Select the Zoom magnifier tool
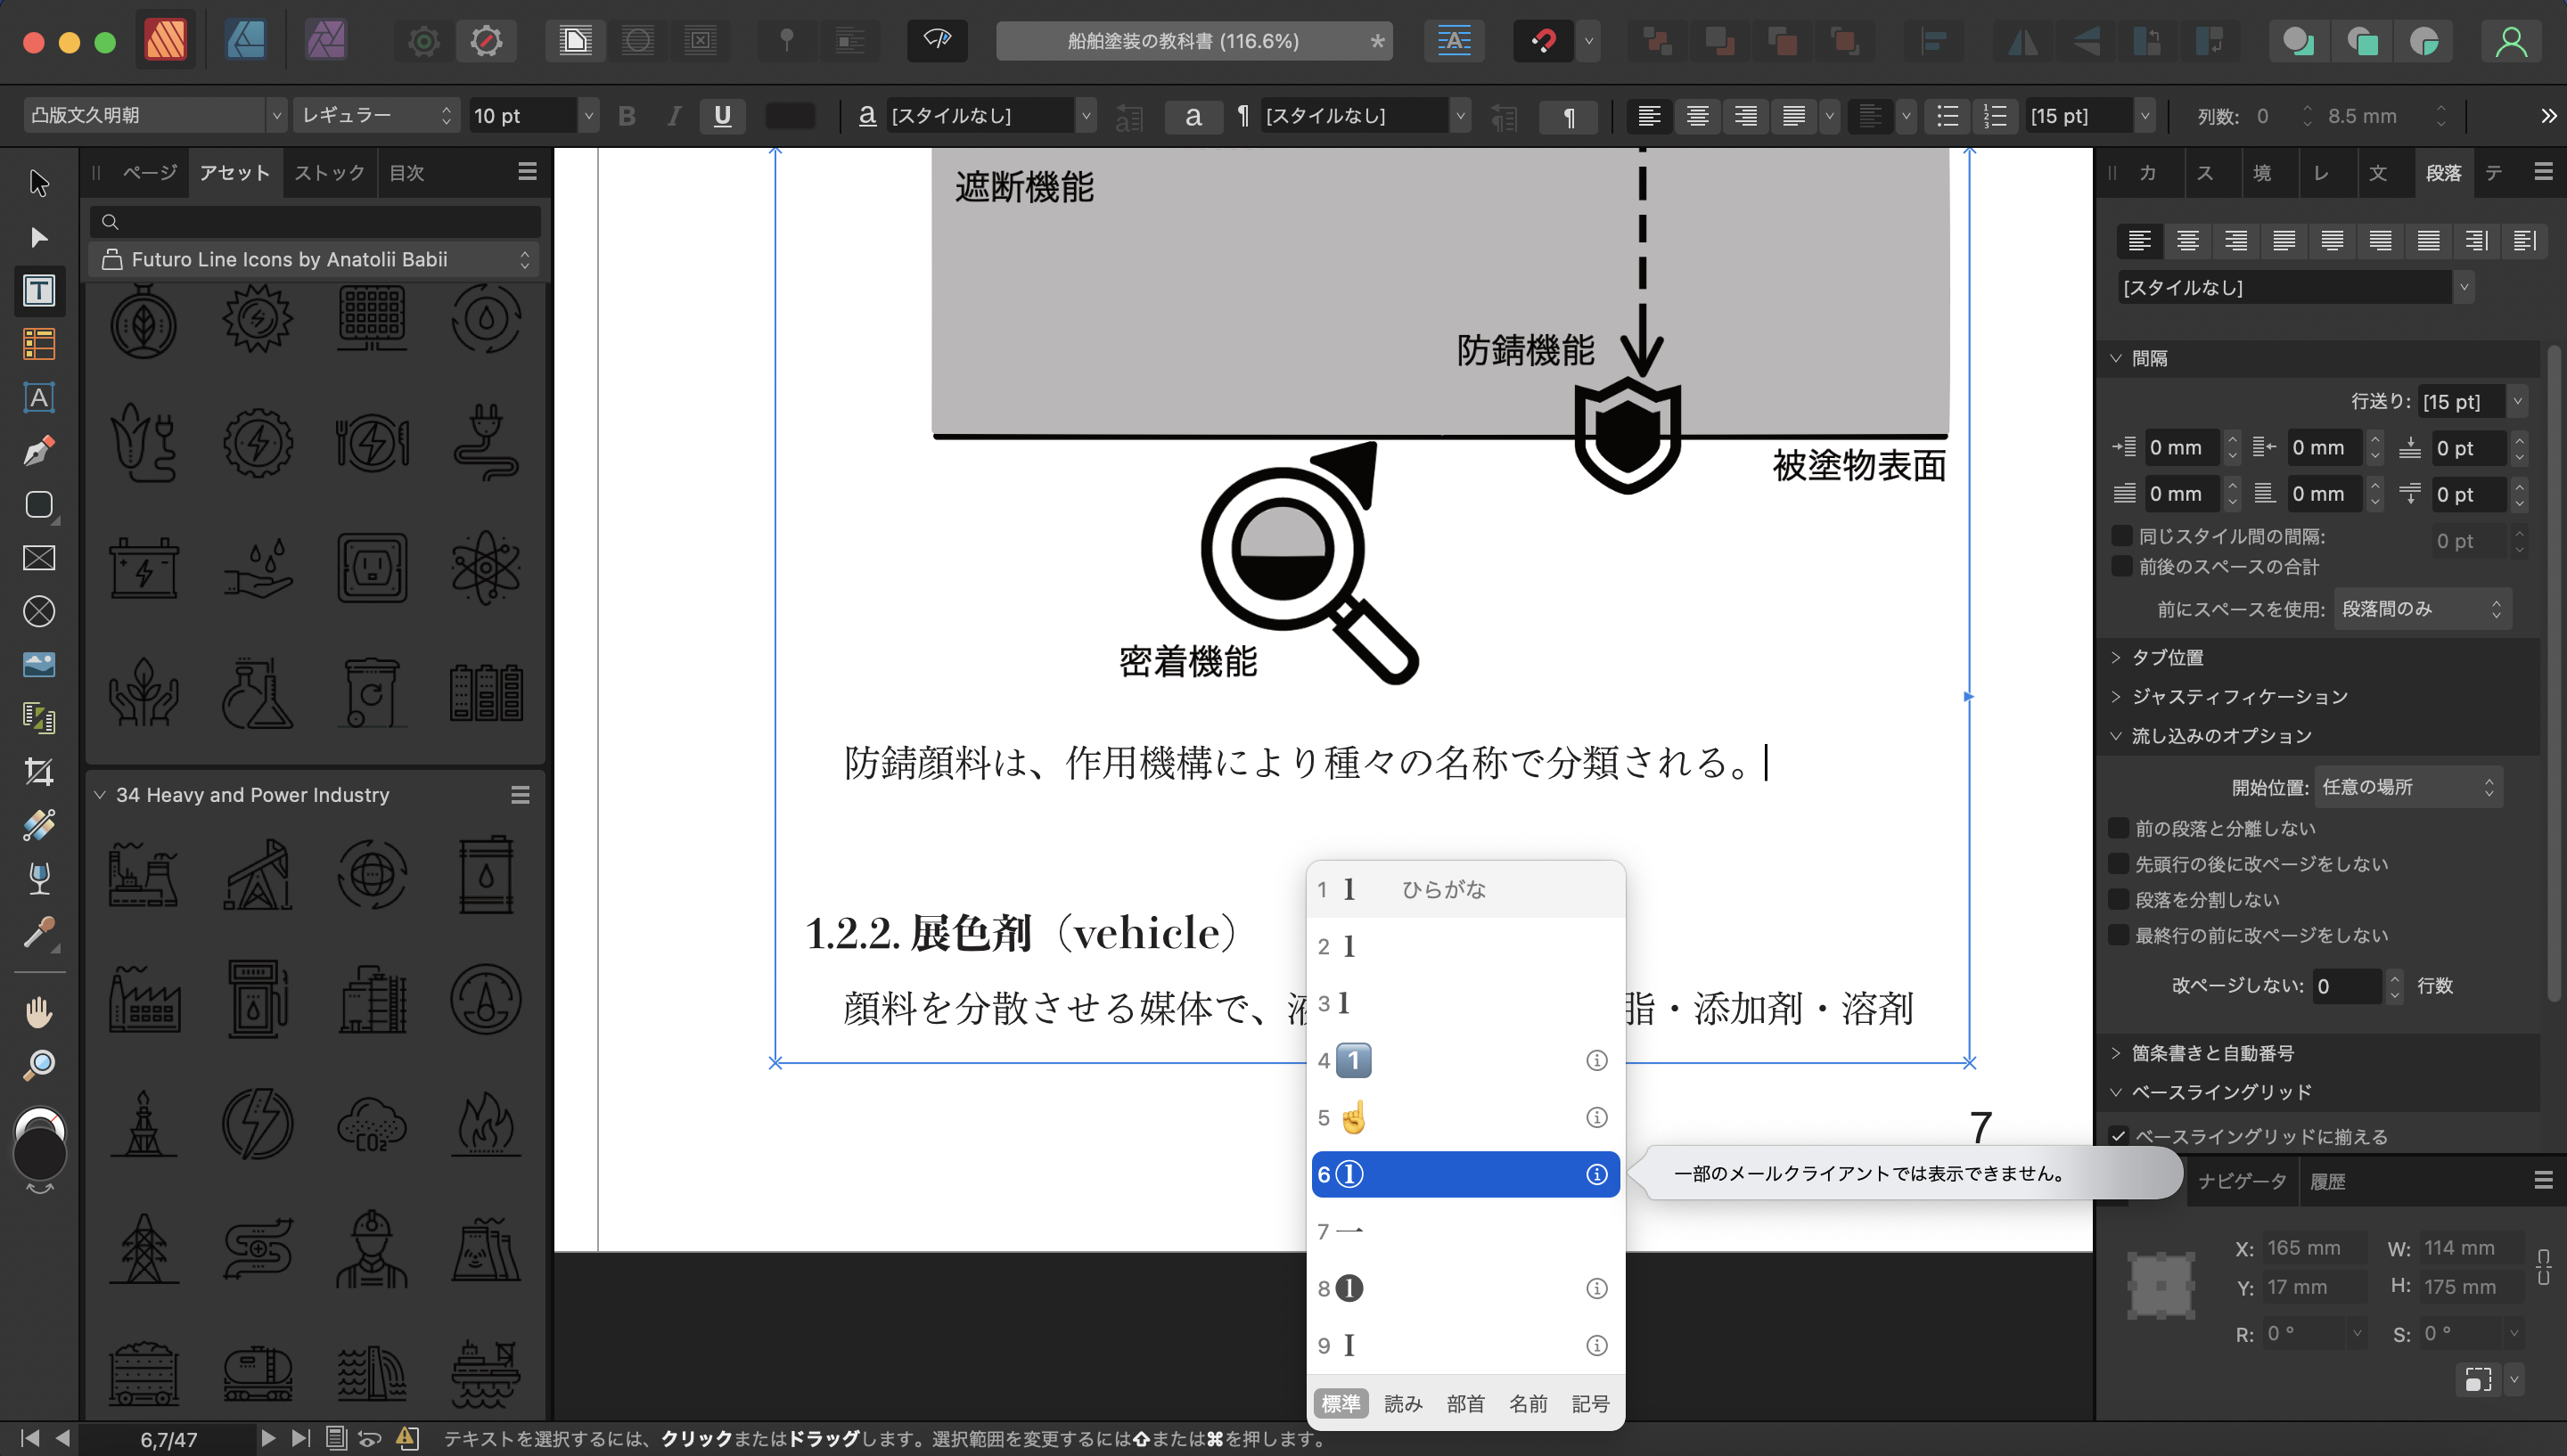 point(39,1065)
